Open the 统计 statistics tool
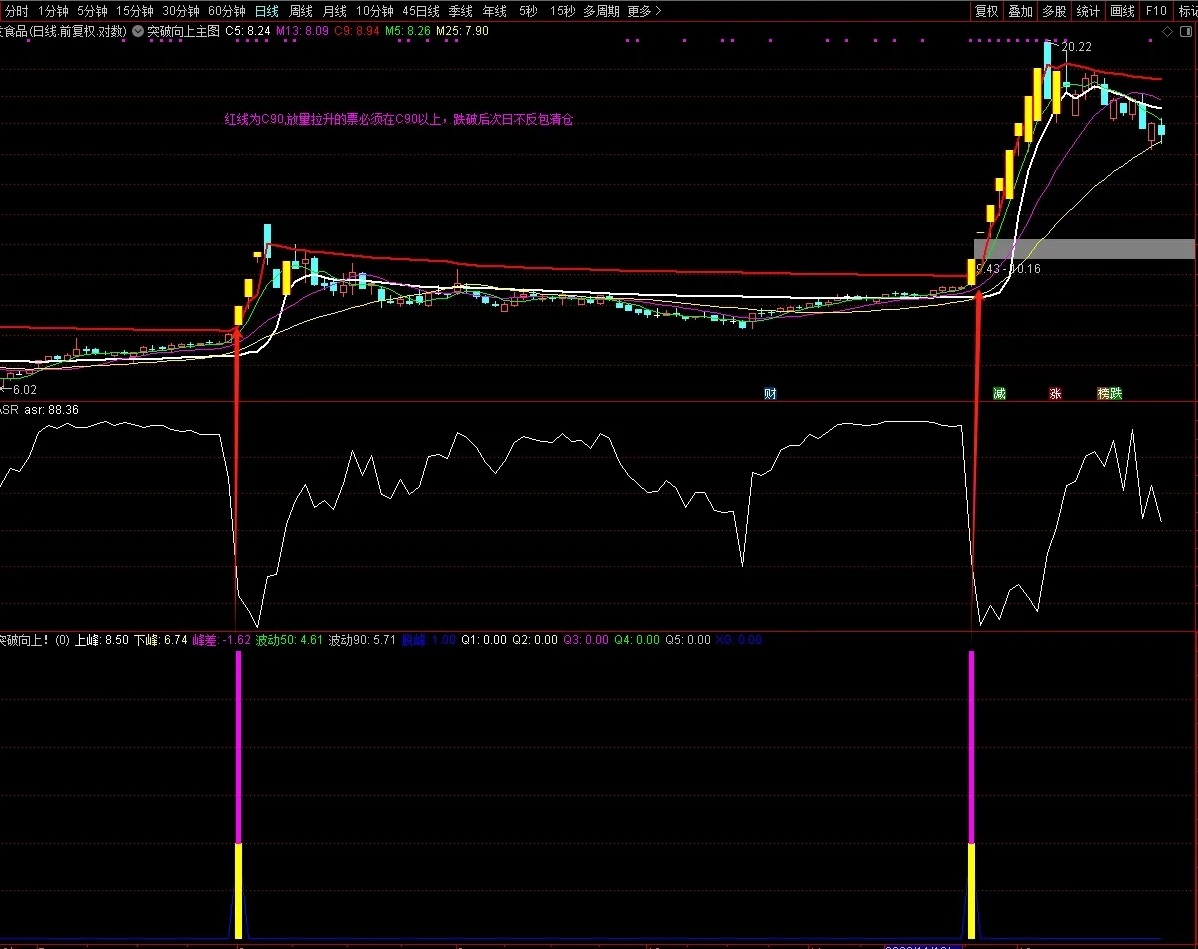The width and height of the screenshot is (1198, 949). [1088, 11]
